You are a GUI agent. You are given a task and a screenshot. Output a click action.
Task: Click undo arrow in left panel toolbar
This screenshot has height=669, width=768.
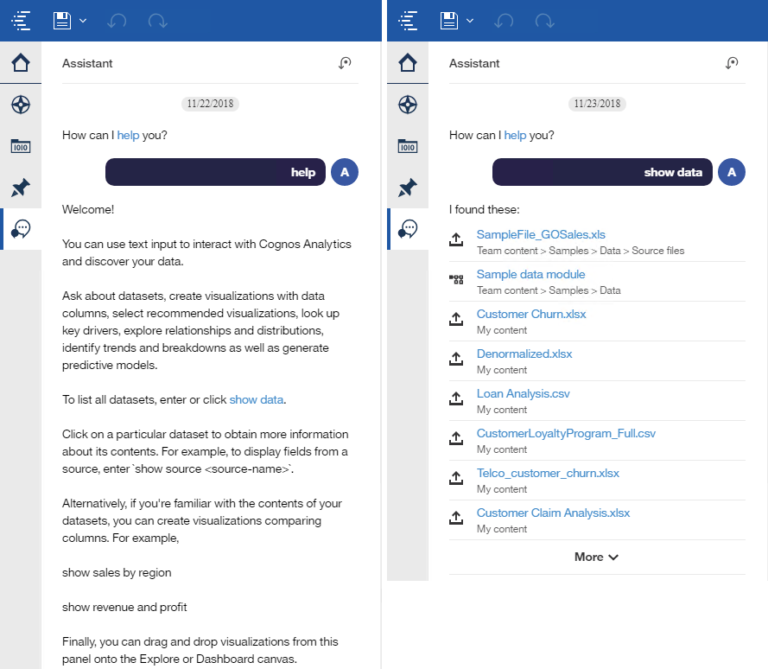(x=117, y=21)
